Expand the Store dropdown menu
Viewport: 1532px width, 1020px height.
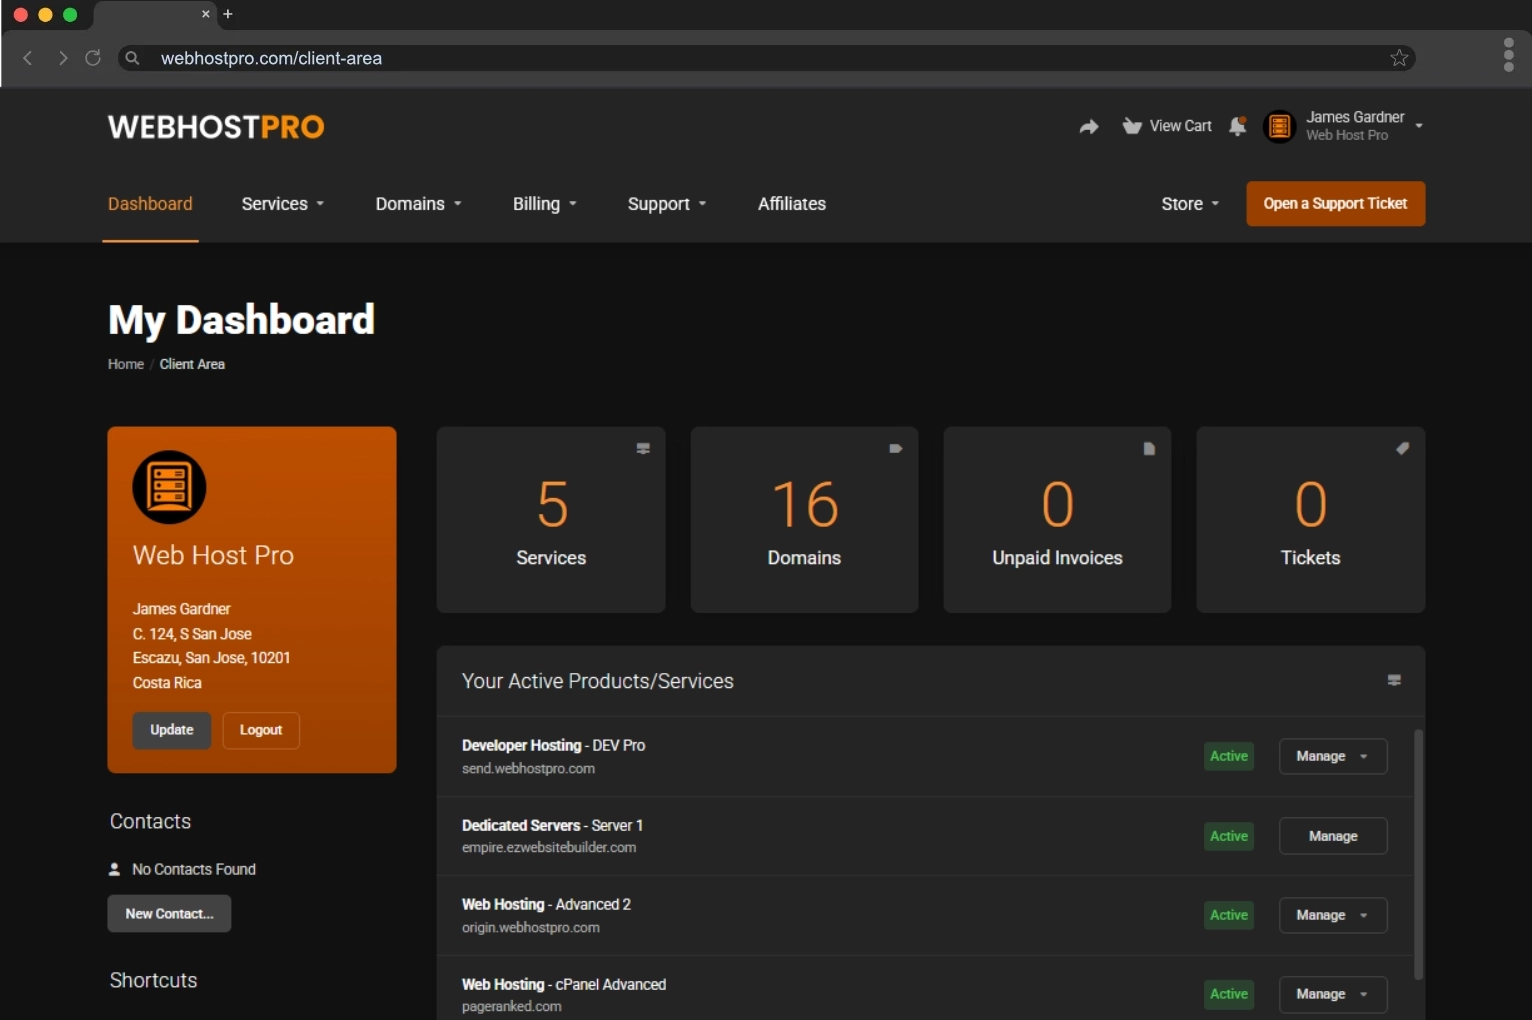(1190, 204)
